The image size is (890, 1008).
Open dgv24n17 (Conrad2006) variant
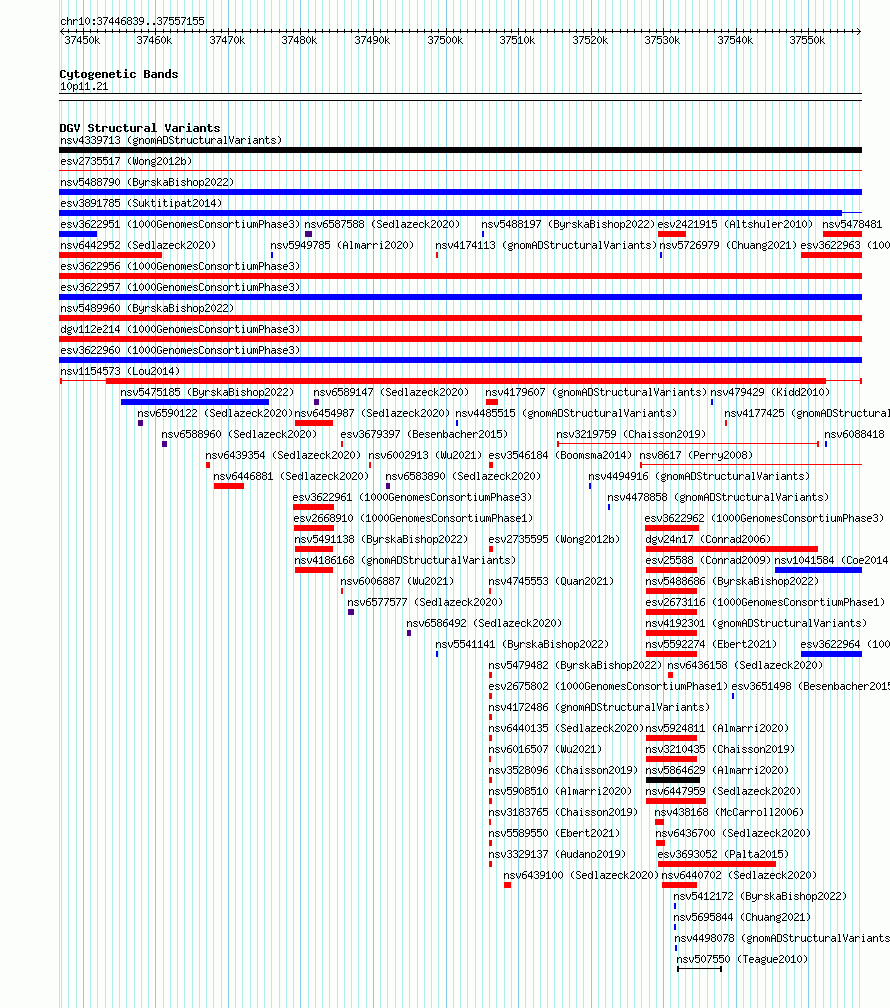[708, 539]
